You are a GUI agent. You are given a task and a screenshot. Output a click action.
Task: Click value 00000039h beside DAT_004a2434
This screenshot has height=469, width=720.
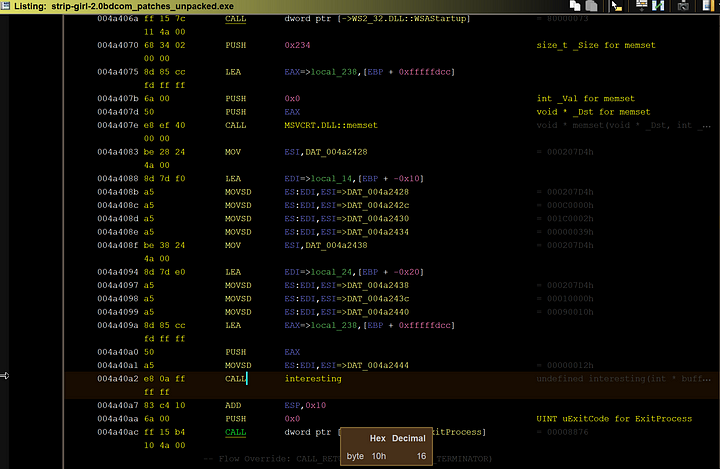(x=570, y=232)
